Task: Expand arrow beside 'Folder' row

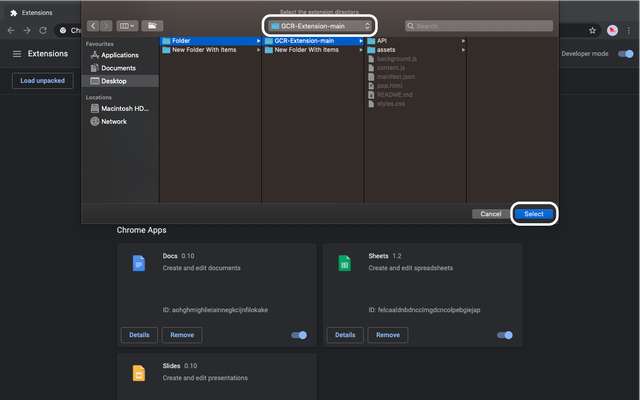Action: [x=258, y=41]
